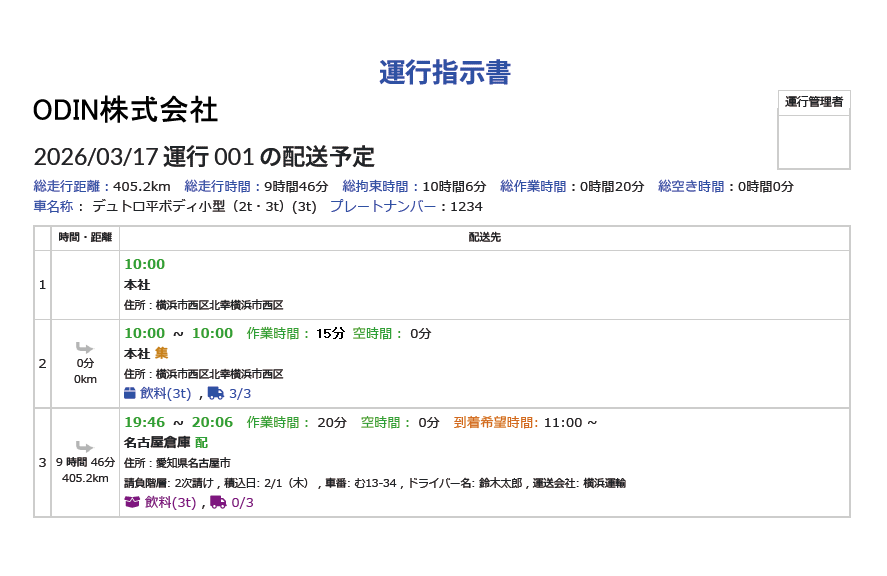Click the 時間・距離 column header
Screen dimensions: 887x576
tap(85, 238)
